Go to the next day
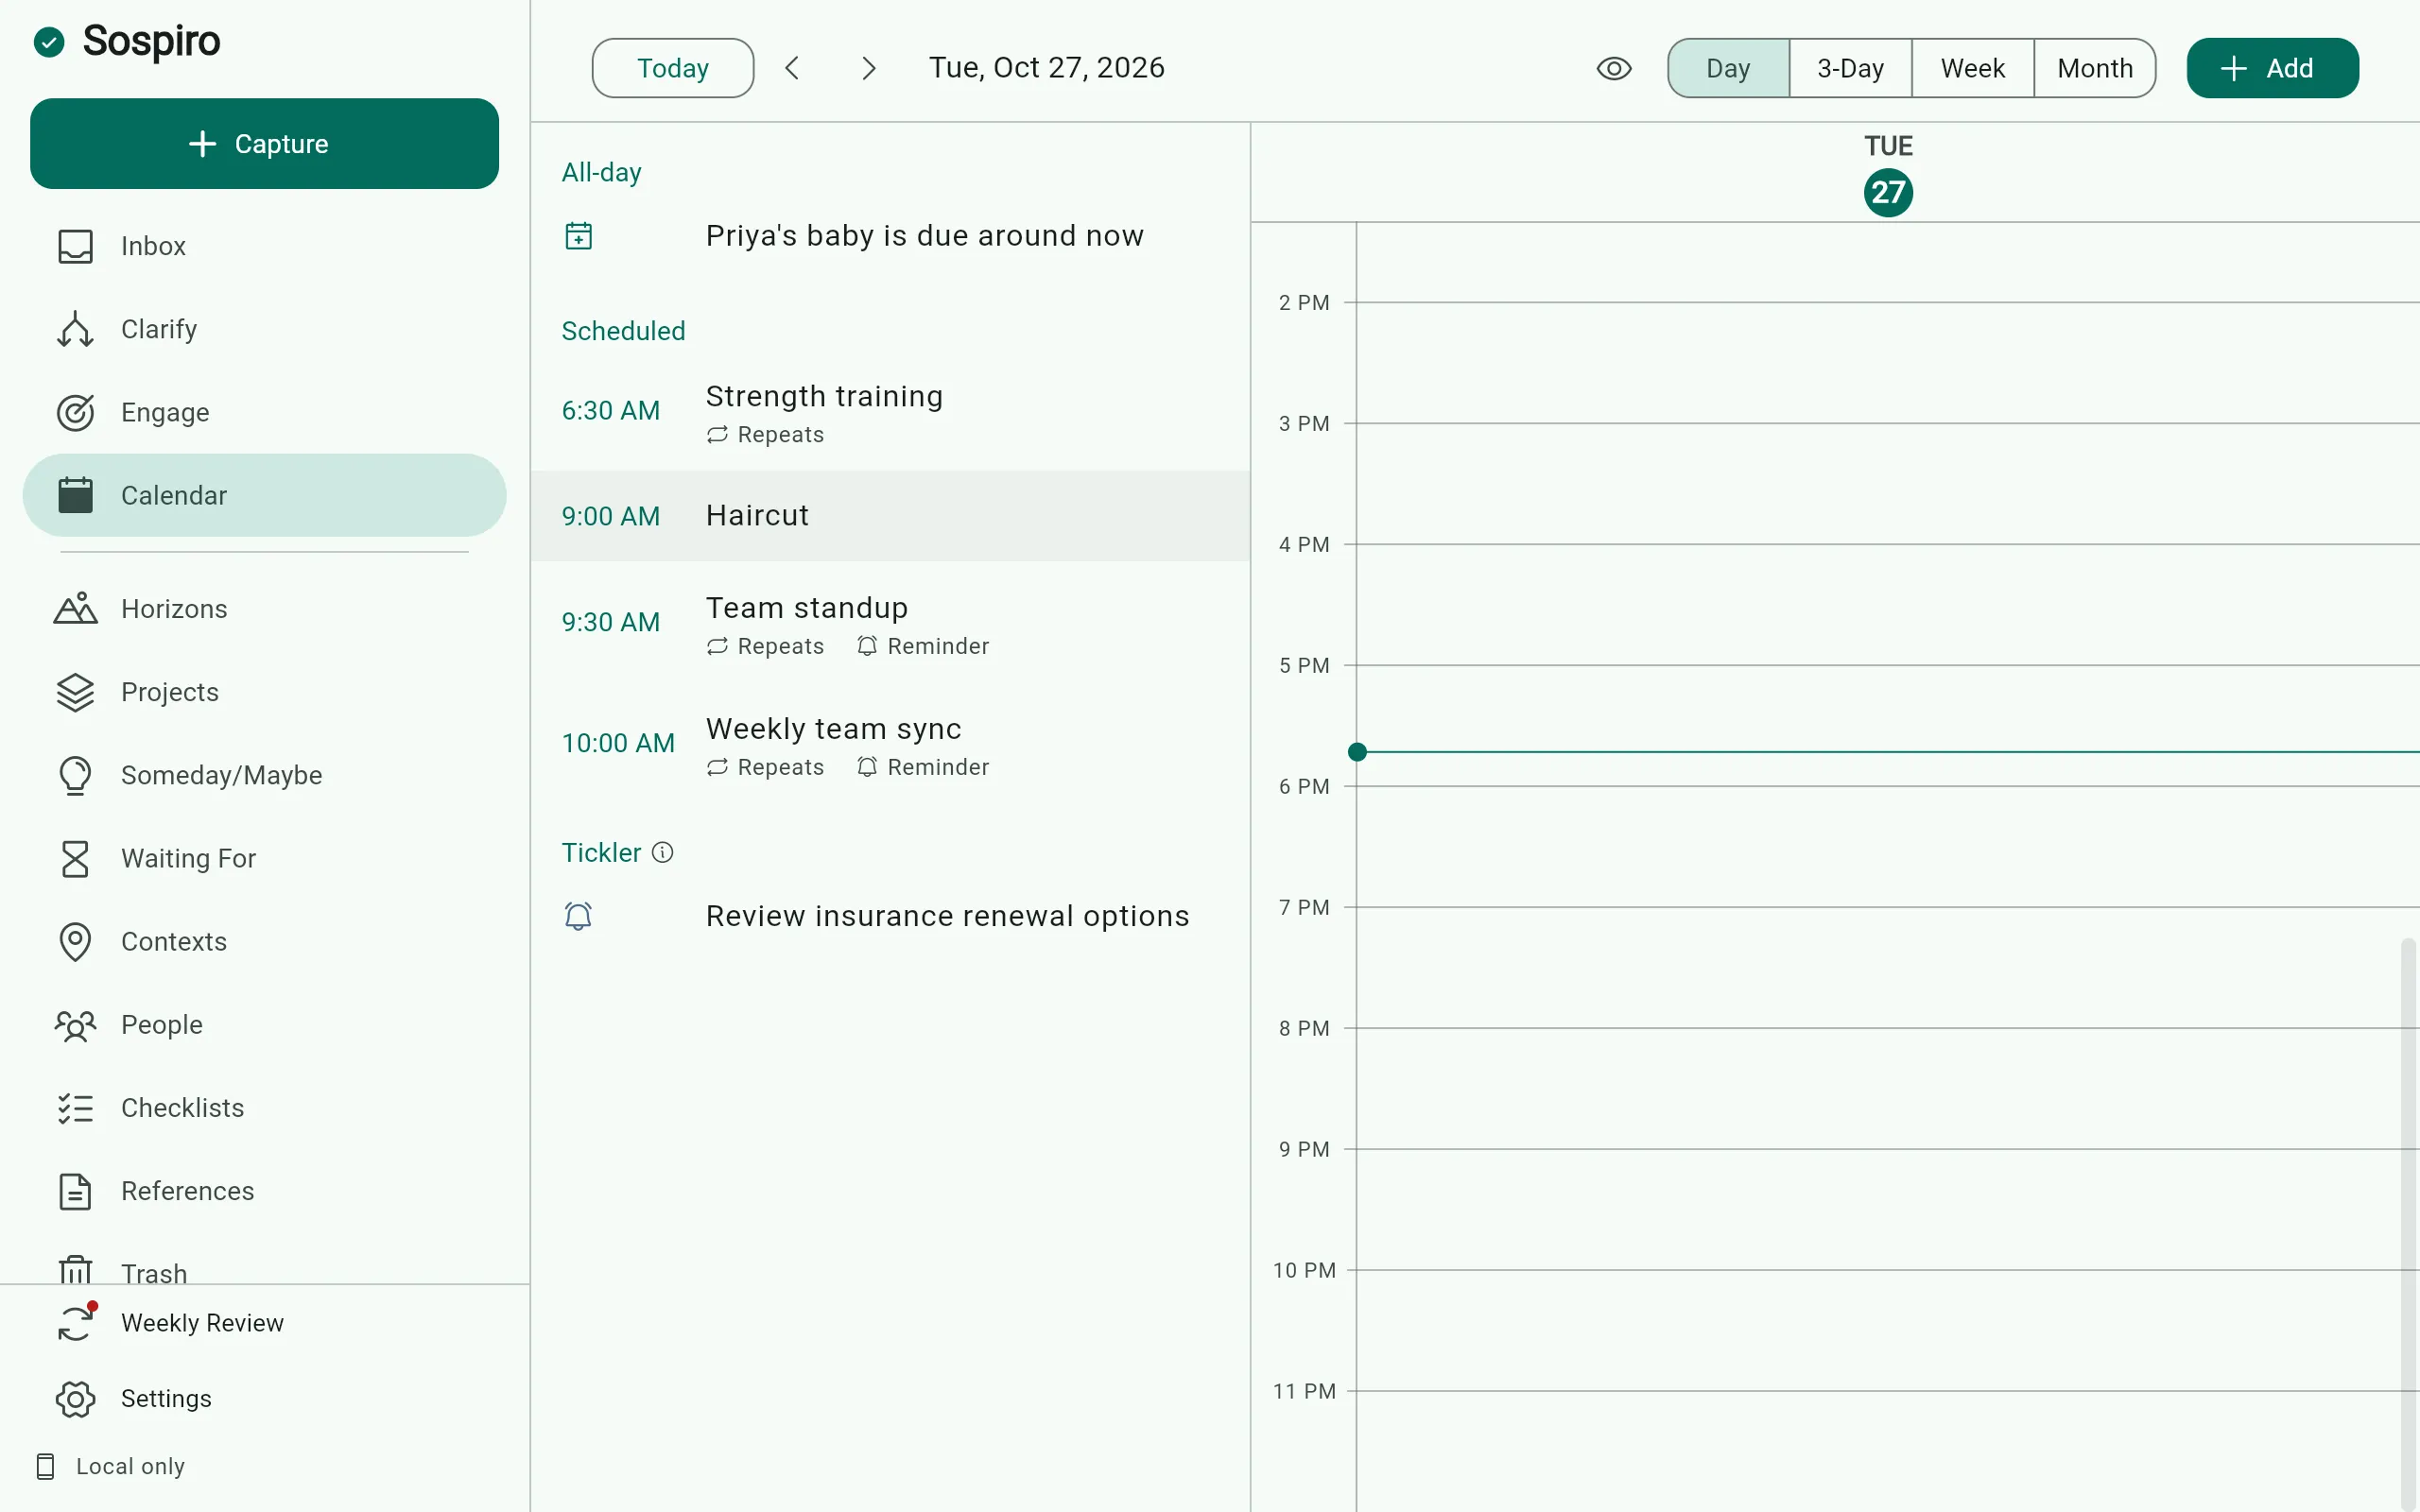 coord(868,68)
